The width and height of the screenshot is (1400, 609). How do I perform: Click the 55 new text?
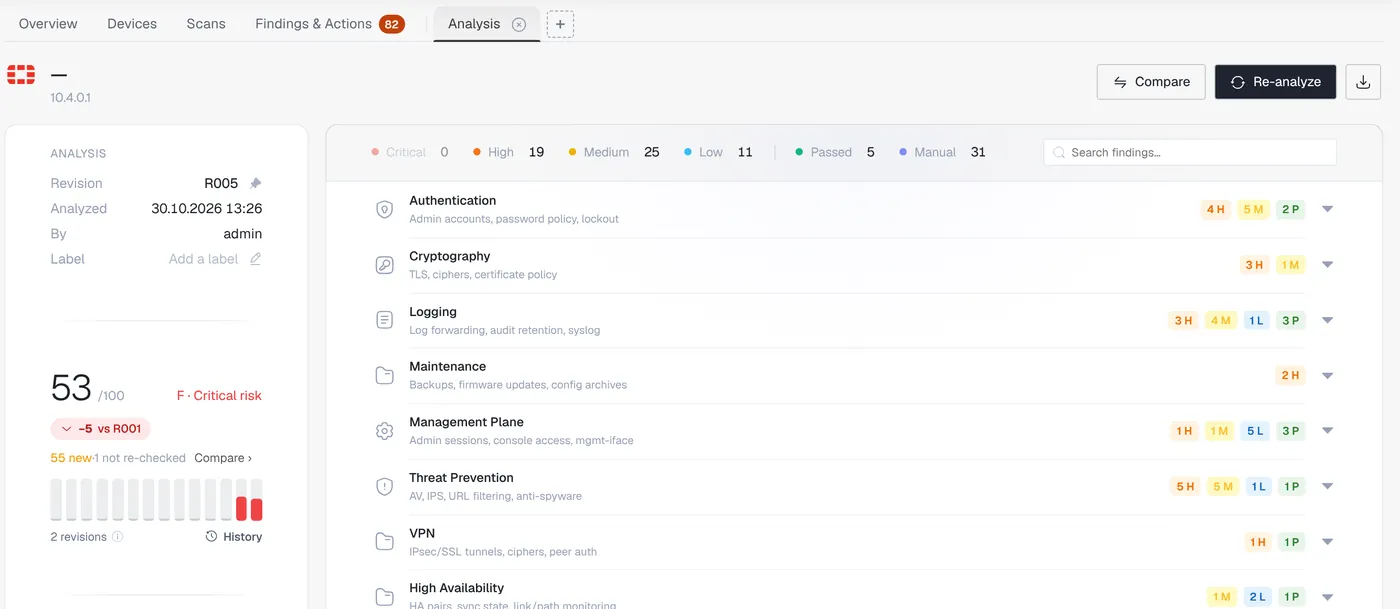[71, 458]
